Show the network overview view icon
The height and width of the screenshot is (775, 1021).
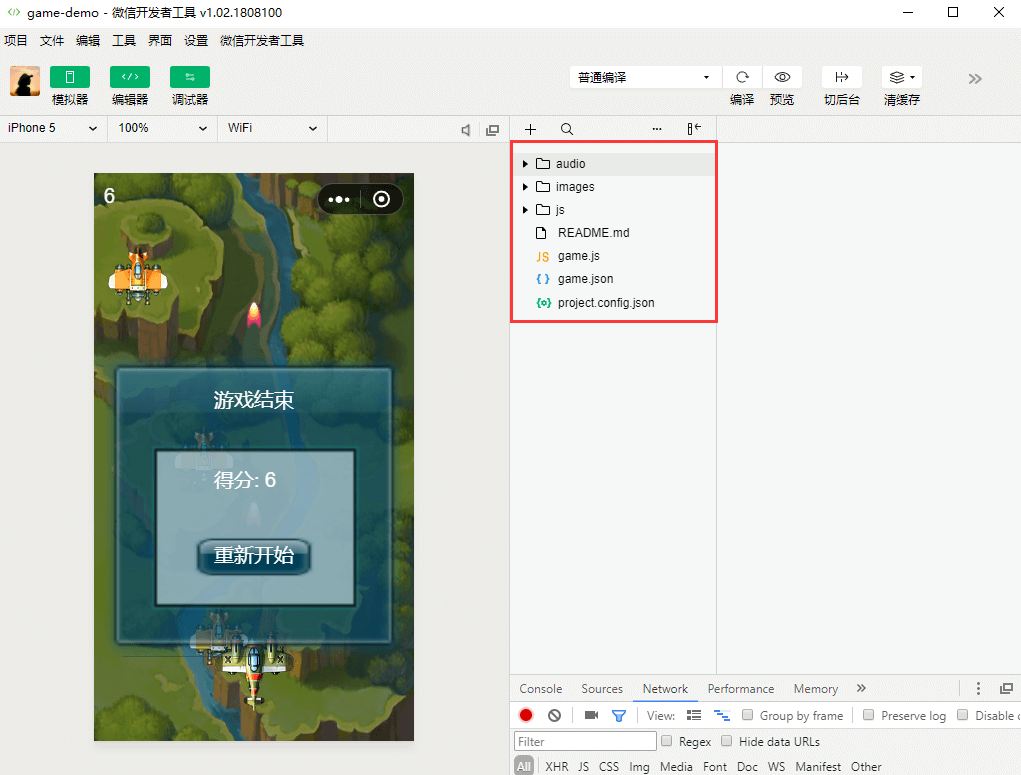(721, 715)
